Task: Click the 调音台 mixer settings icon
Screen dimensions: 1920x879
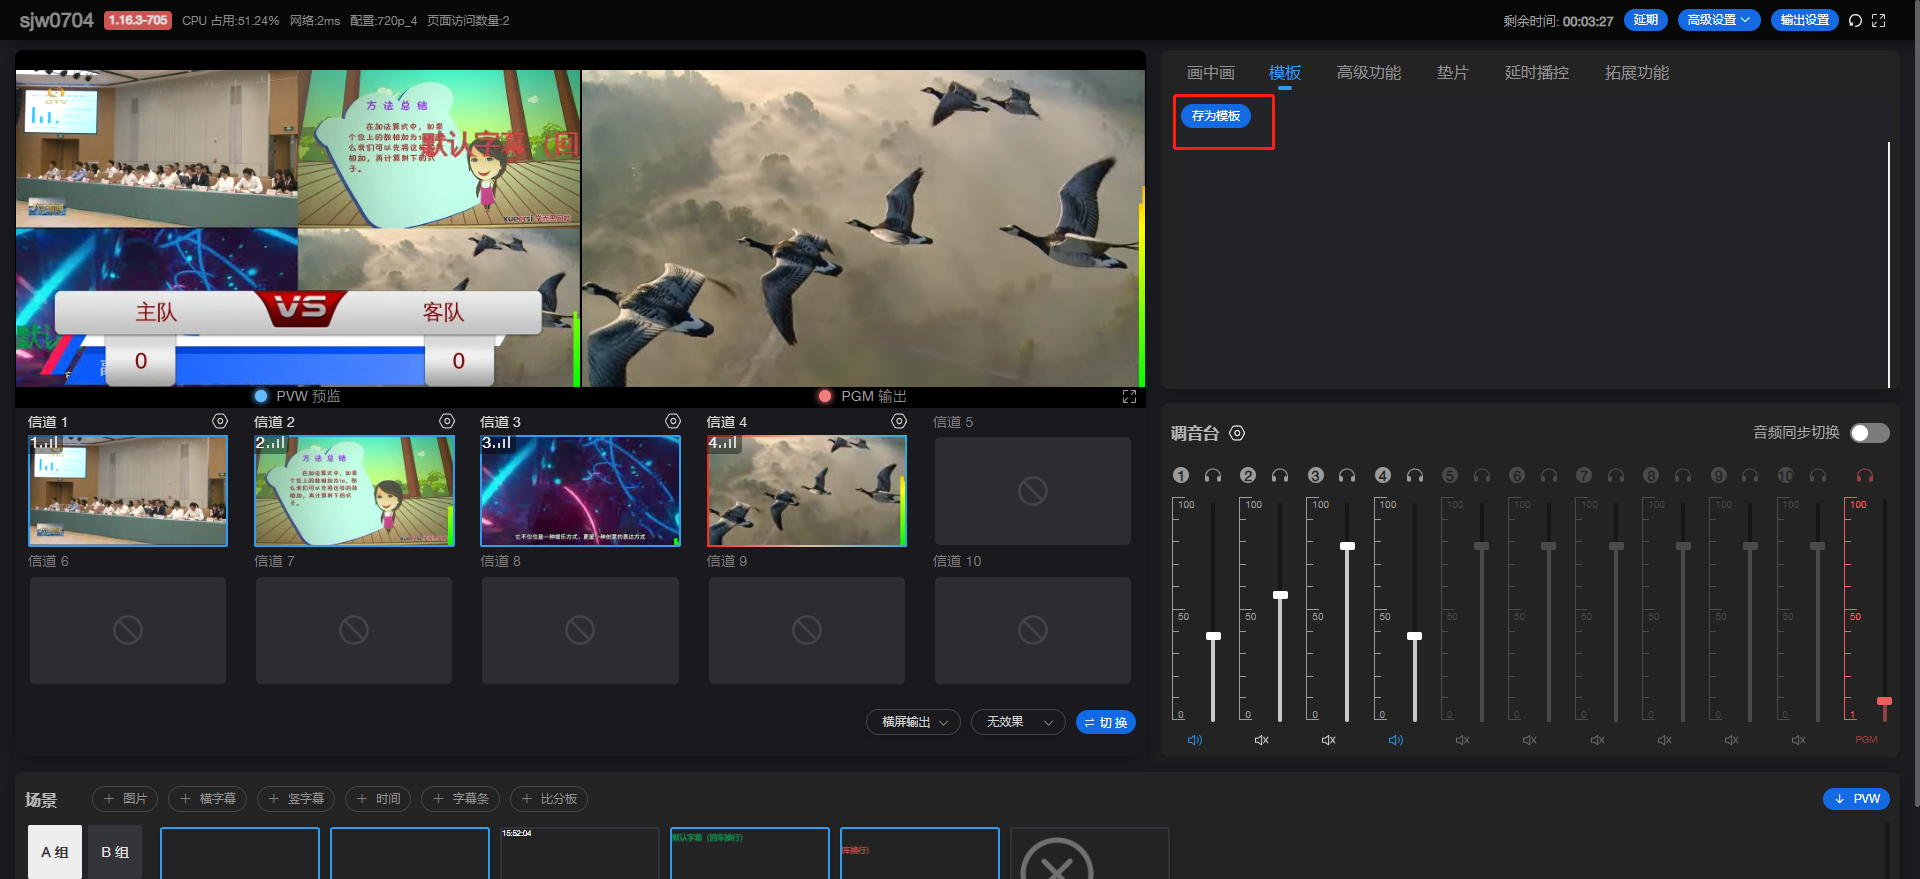Action: [1237, 433]
